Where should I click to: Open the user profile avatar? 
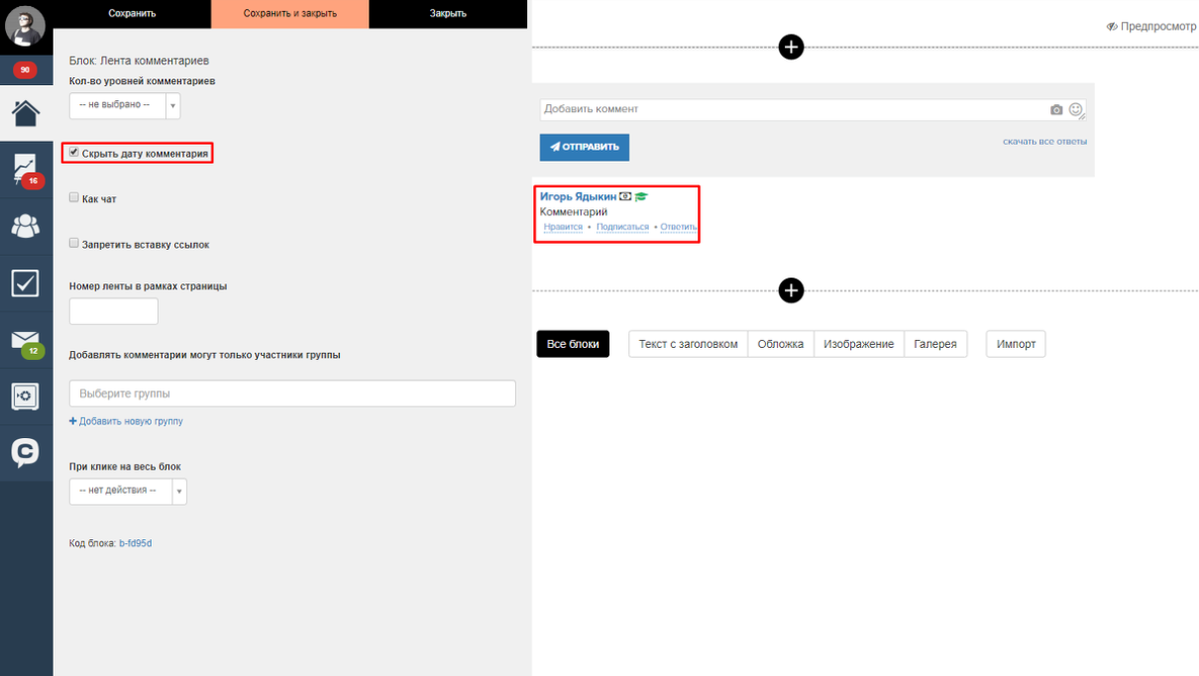tap(25, 25)
